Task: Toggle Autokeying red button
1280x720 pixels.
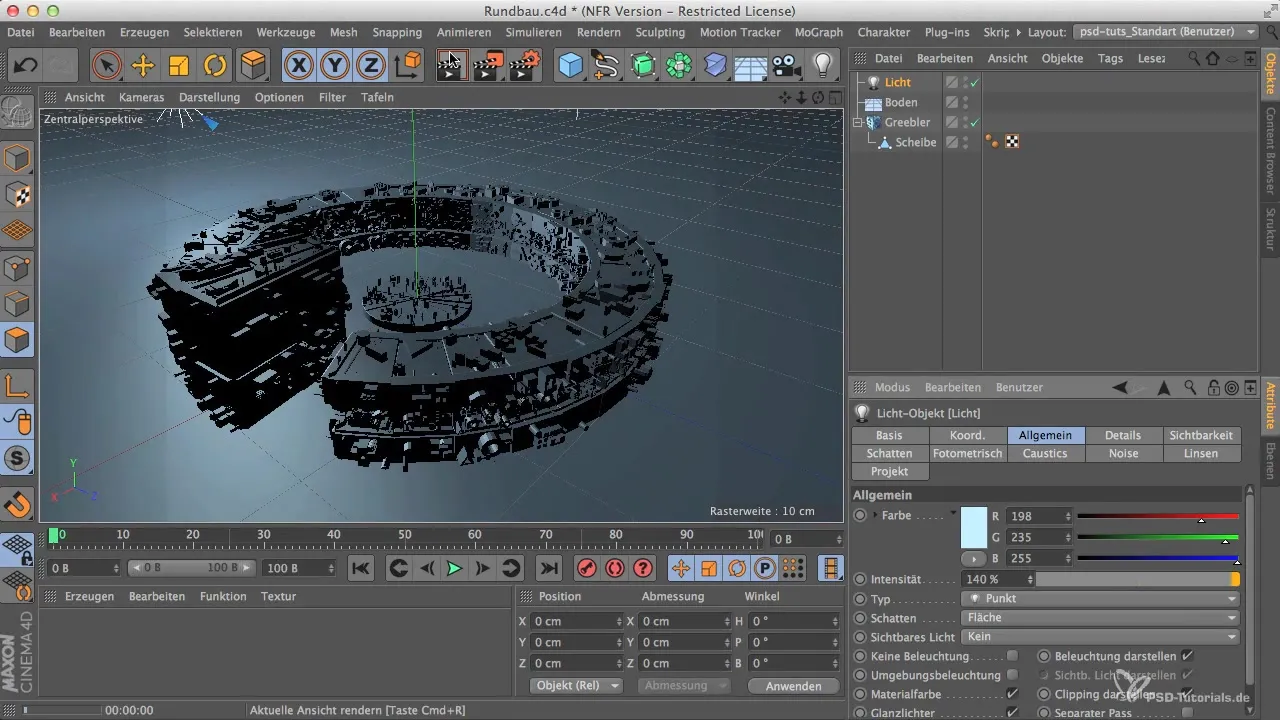Action: (614, 568)
